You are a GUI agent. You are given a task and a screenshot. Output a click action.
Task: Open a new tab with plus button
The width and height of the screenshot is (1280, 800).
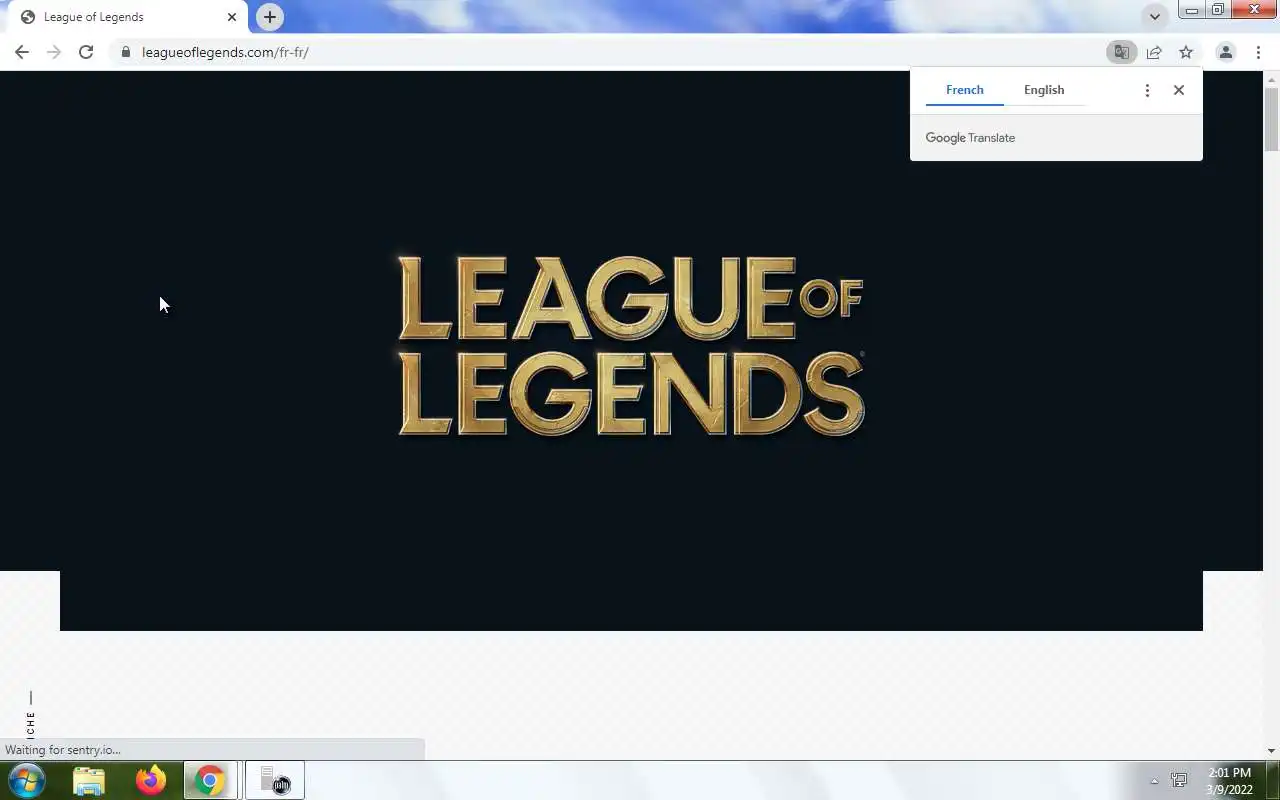(x=269, y=17)
